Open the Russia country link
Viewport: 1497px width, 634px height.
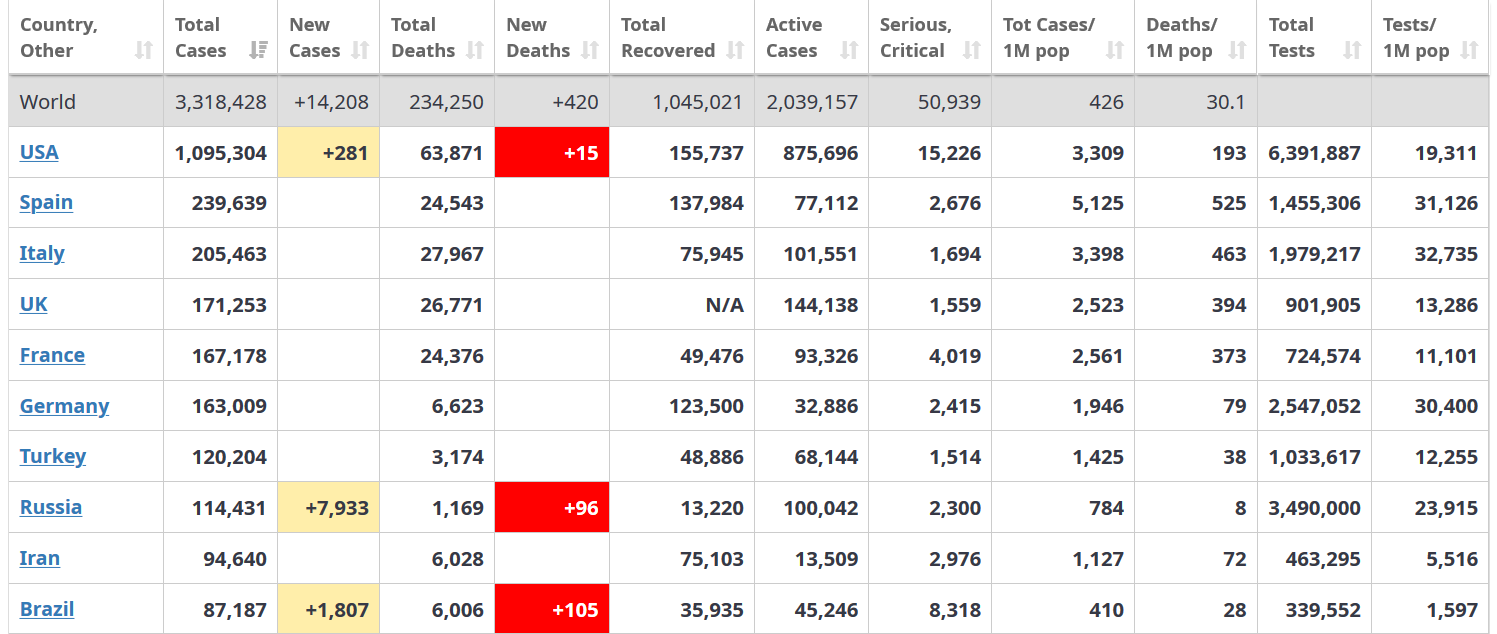click(51, 507)
